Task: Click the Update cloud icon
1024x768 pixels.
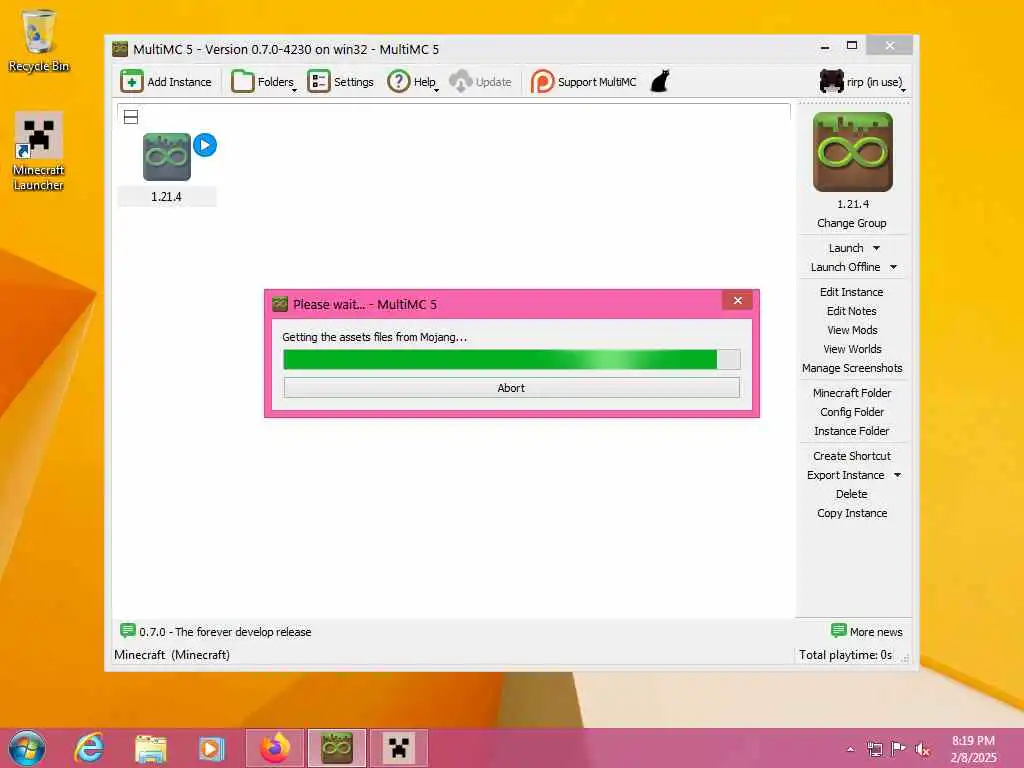Action: [460, 82]
